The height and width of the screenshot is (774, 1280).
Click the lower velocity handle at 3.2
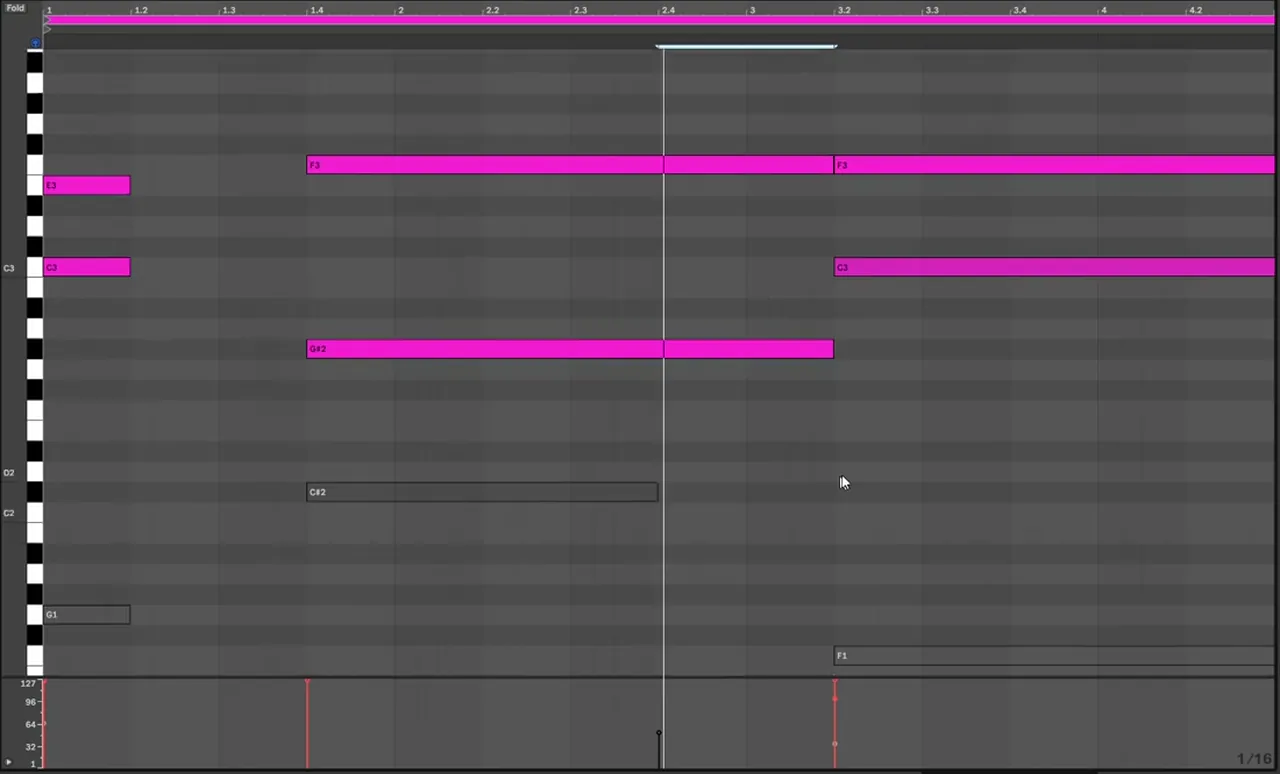(x=835, y=744)
